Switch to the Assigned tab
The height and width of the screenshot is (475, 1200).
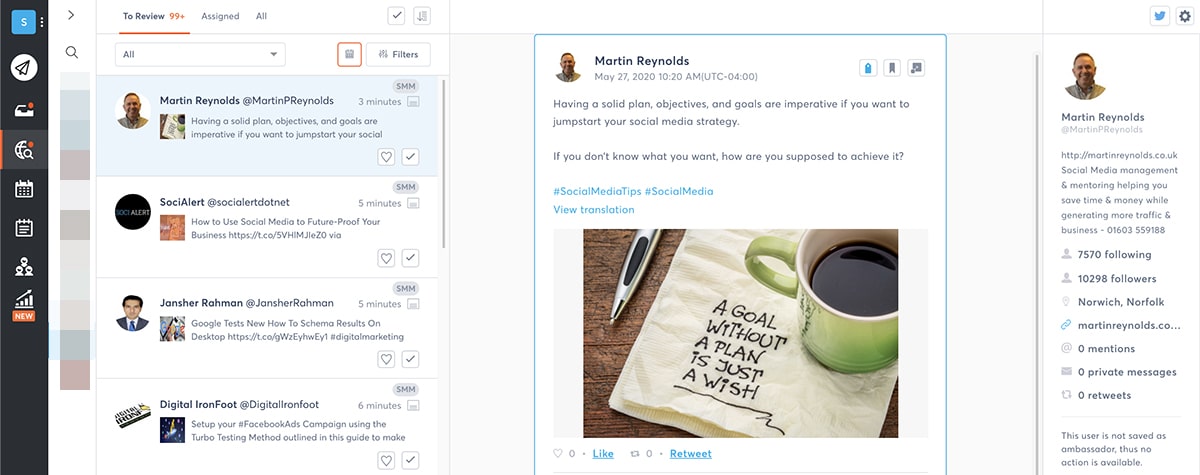[x=220, y=16]
